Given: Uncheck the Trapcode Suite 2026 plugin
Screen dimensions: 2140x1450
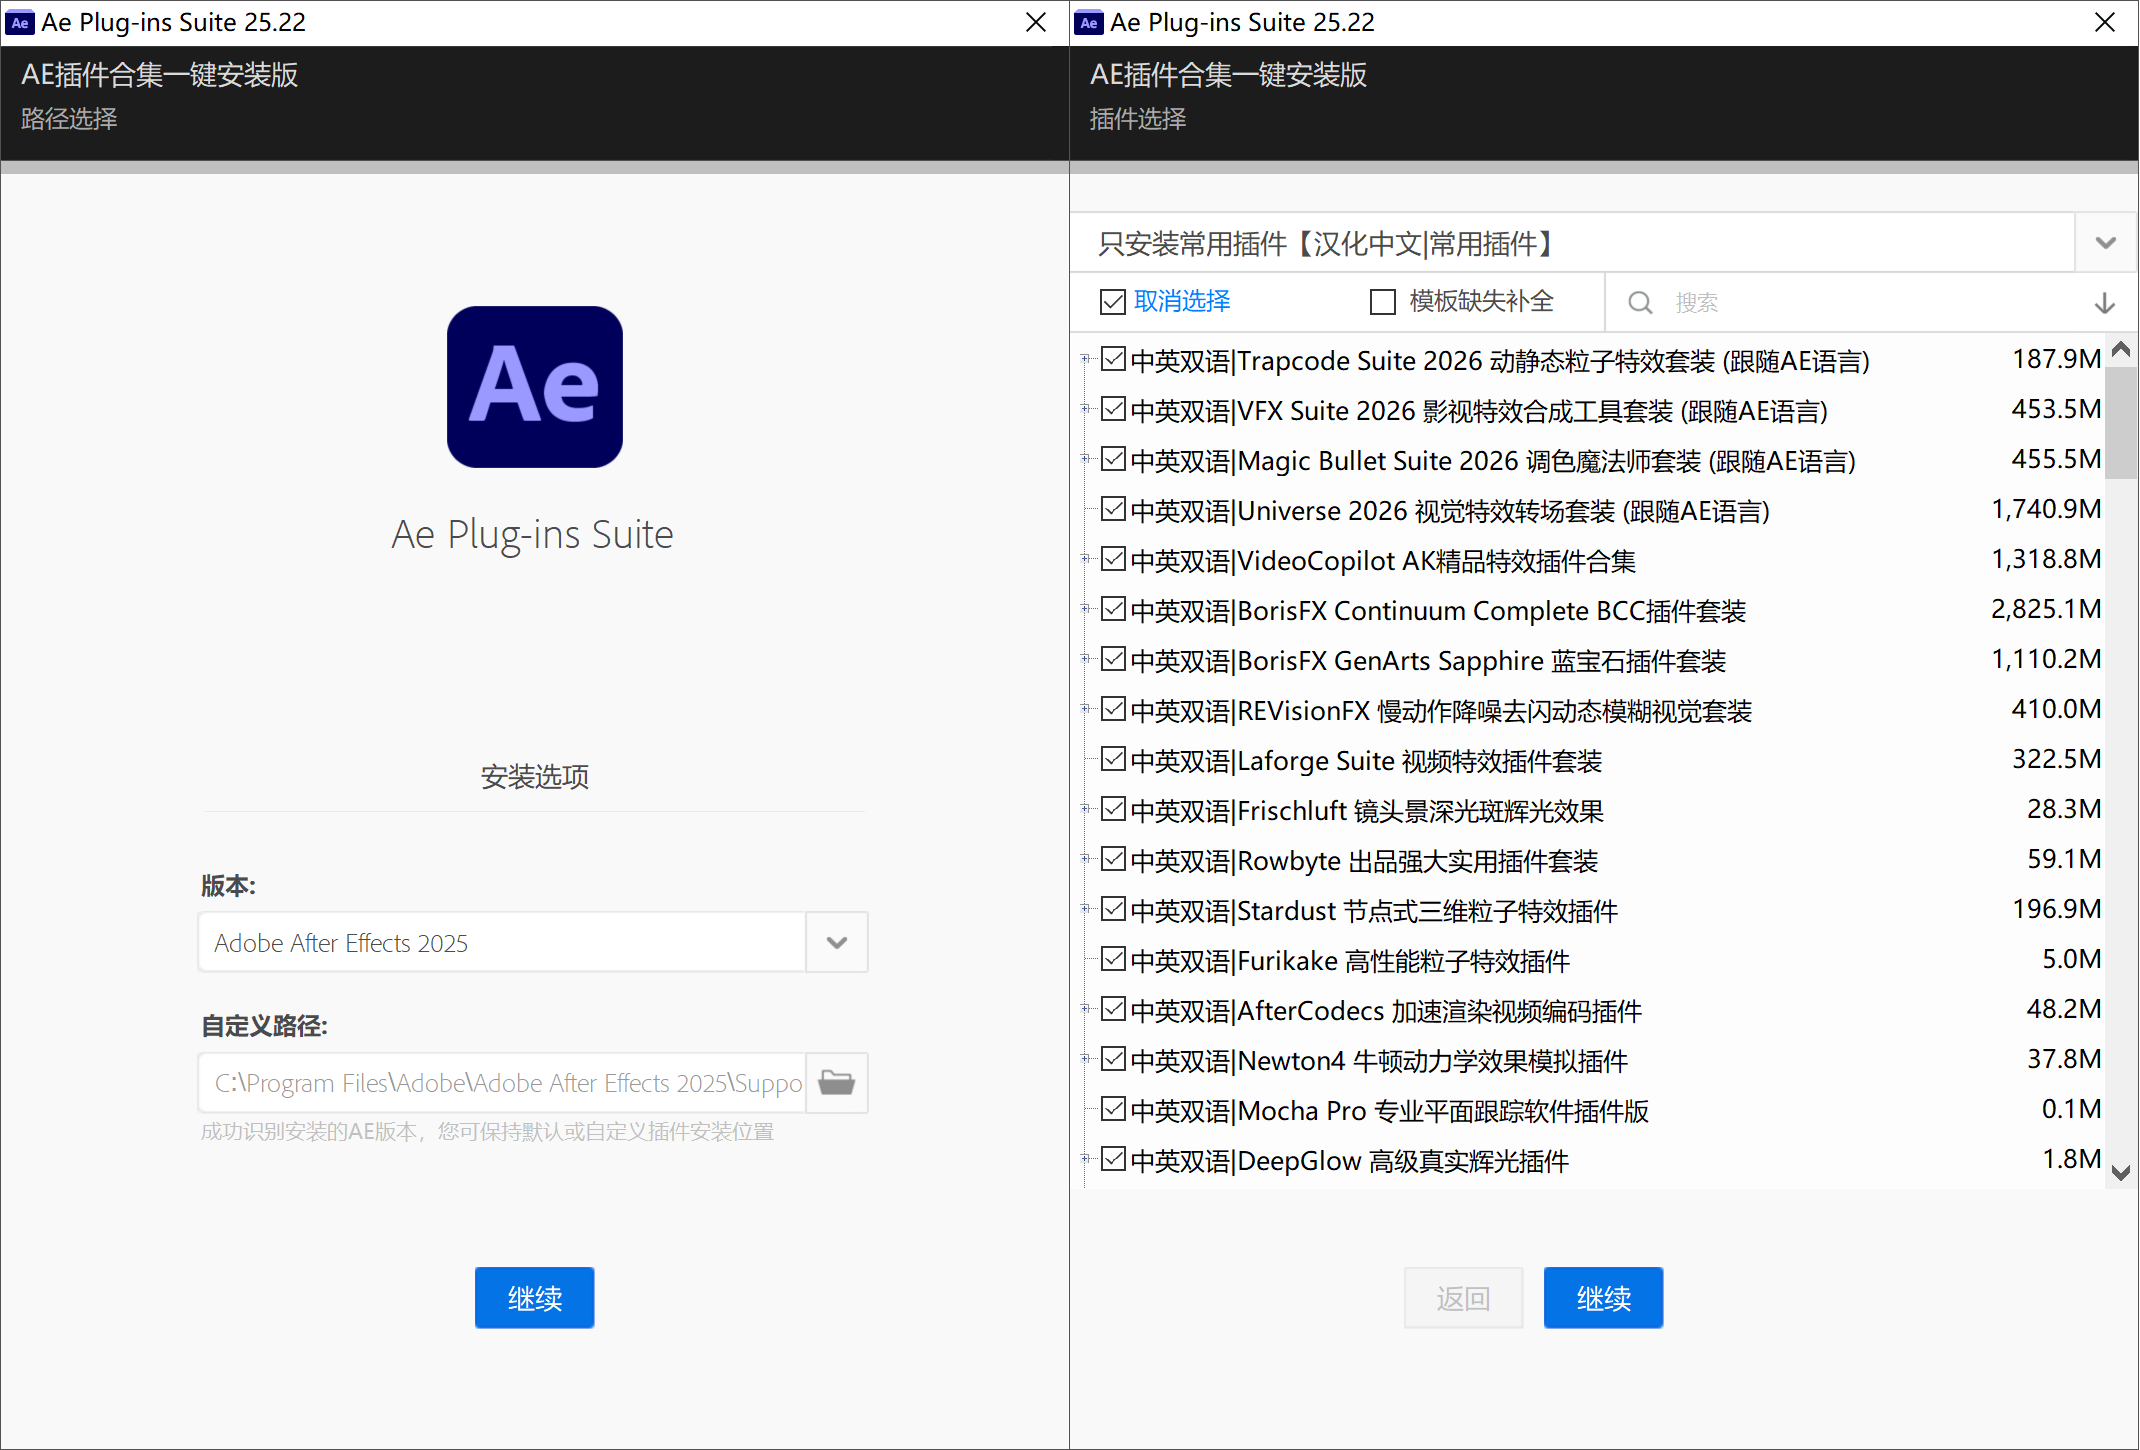Looking at the screenshot, I should pyautogui.click(x=1113, y=359).
